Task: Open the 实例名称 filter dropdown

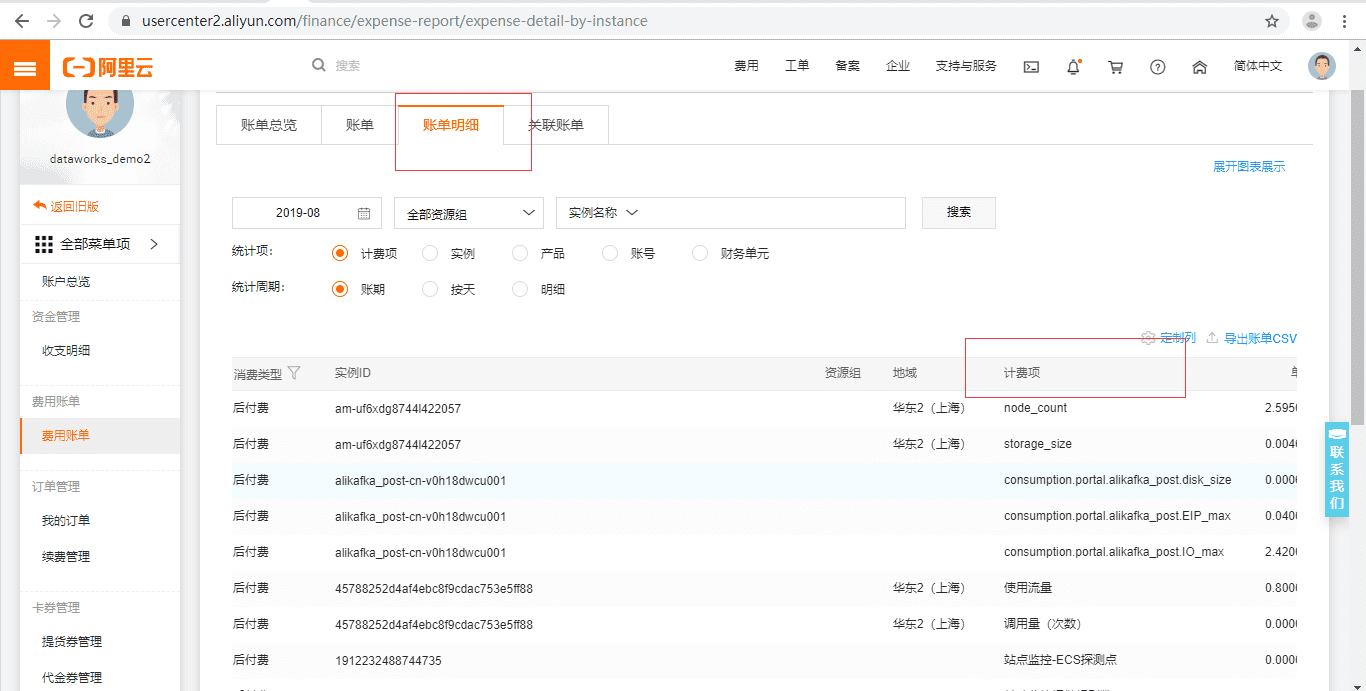Action: 603,213
